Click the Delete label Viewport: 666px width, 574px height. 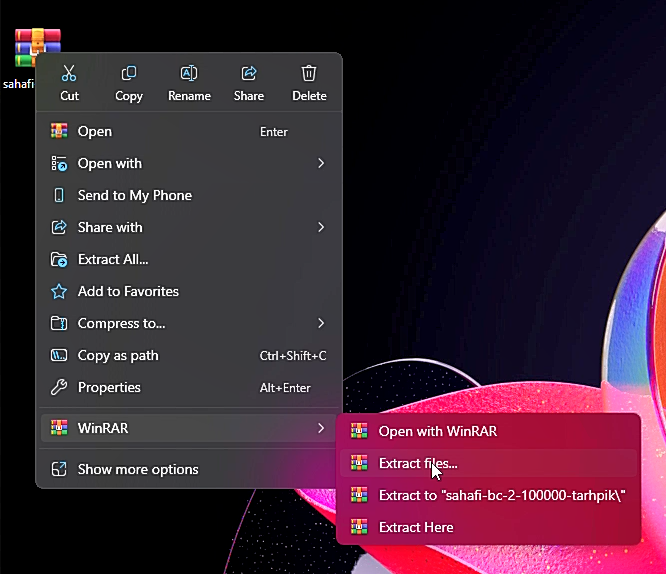click(309, 96)
